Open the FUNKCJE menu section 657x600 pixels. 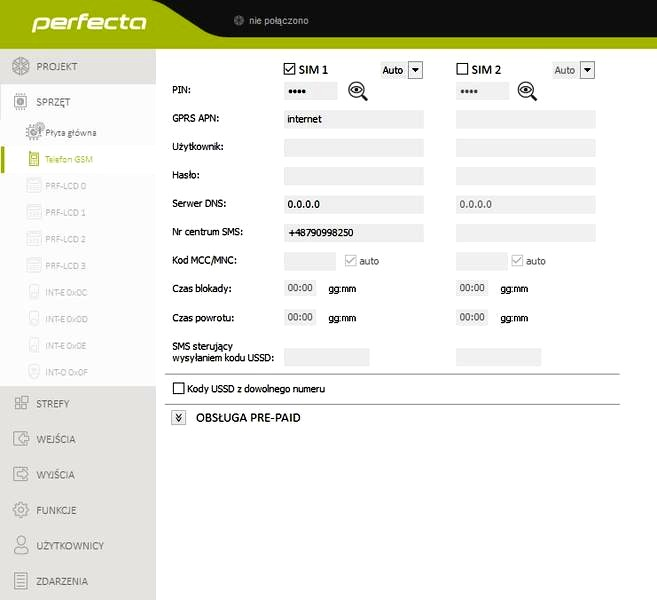[78, 510]
